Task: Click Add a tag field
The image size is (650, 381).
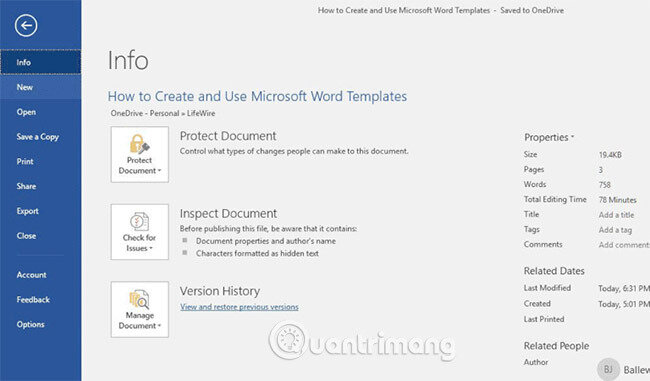Action: (x=615, y=230)
